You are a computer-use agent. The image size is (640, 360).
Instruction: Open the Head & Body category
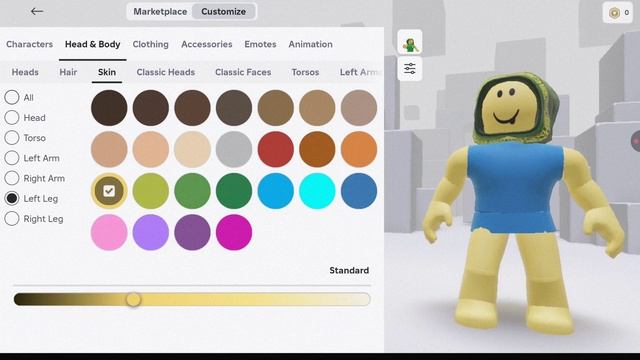coord(93,44)
